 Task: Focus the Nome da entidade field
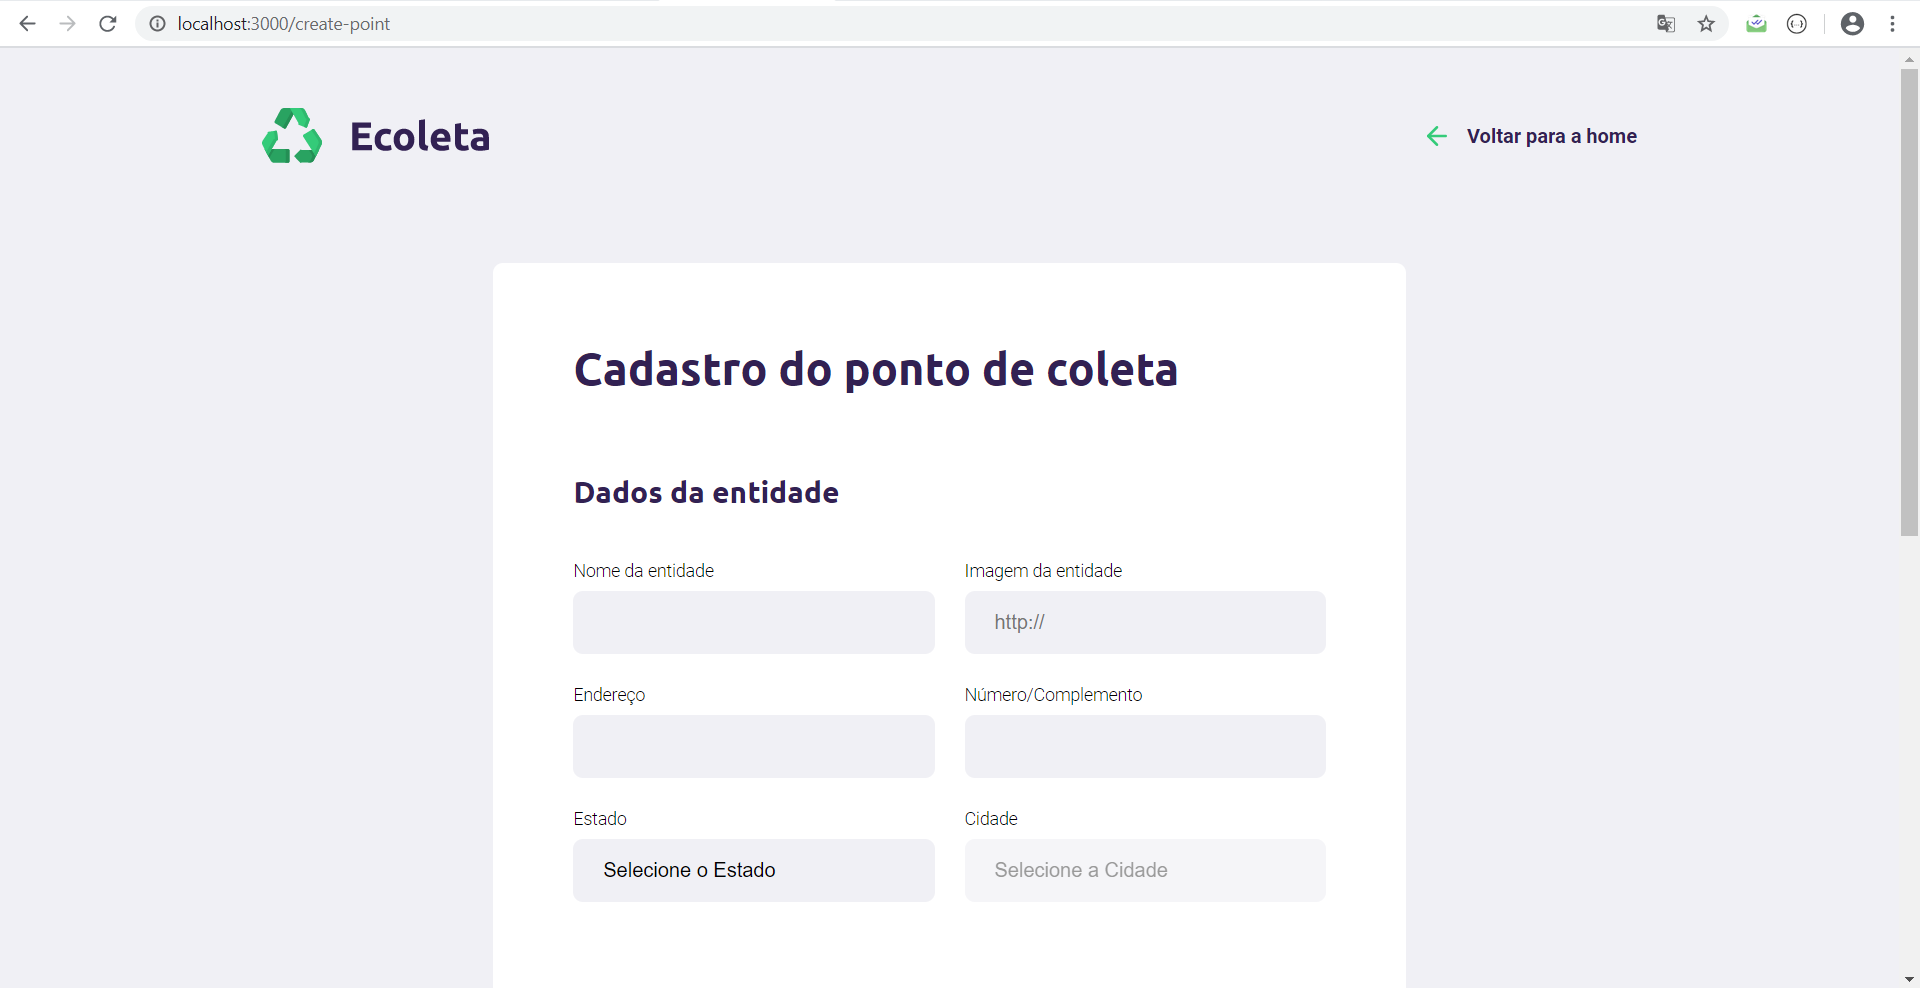tap(753, 622)
